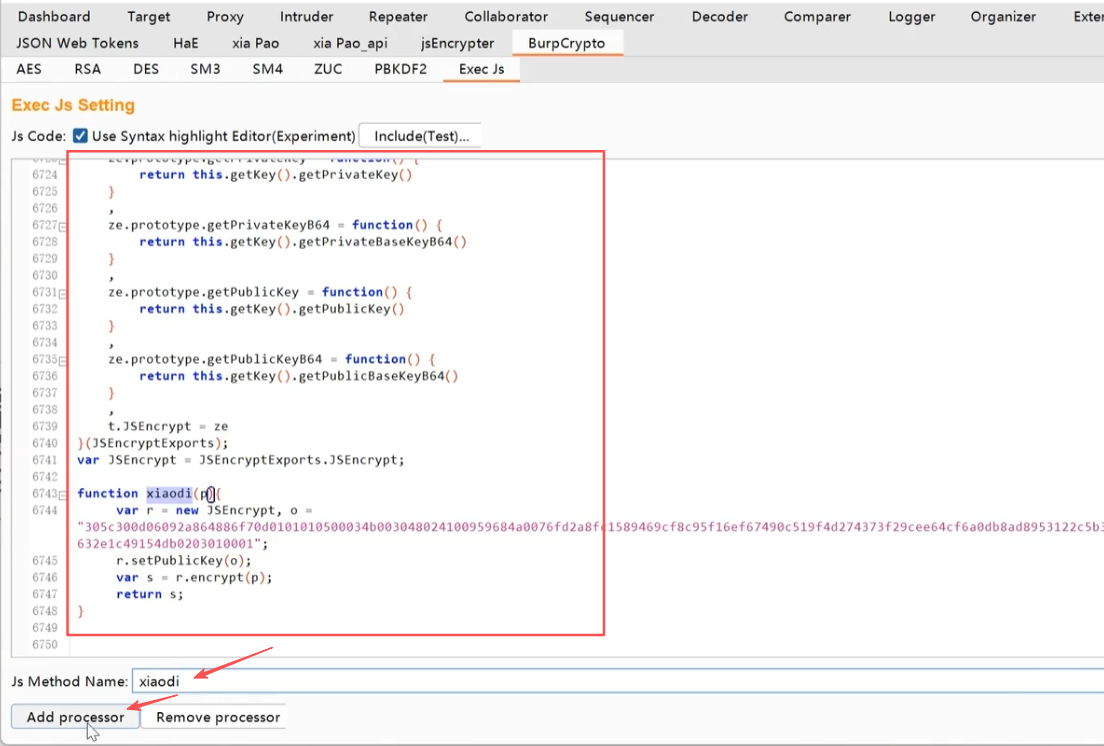The width and height of the screenshot is (1104, 746).
Task: Collapse code fold at line 6731
Action: coord(63,293)
